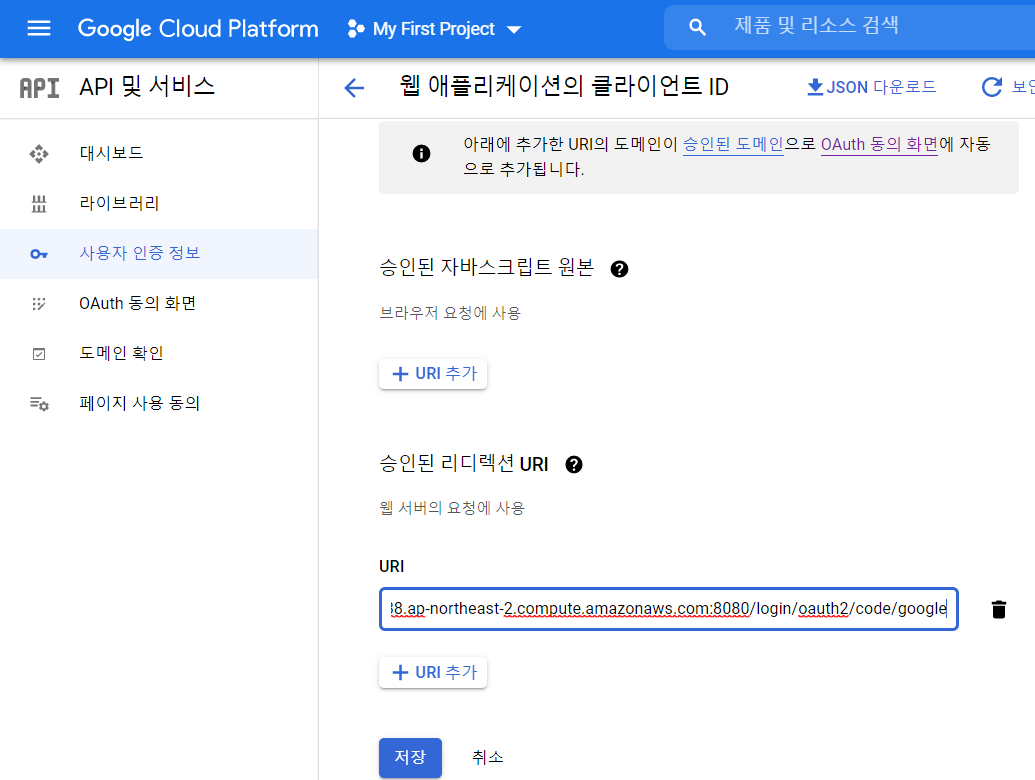Open the My First Project selector dropdown
Image resolution: width=1035 pixels, height=780 pixels.
[434, 29]
